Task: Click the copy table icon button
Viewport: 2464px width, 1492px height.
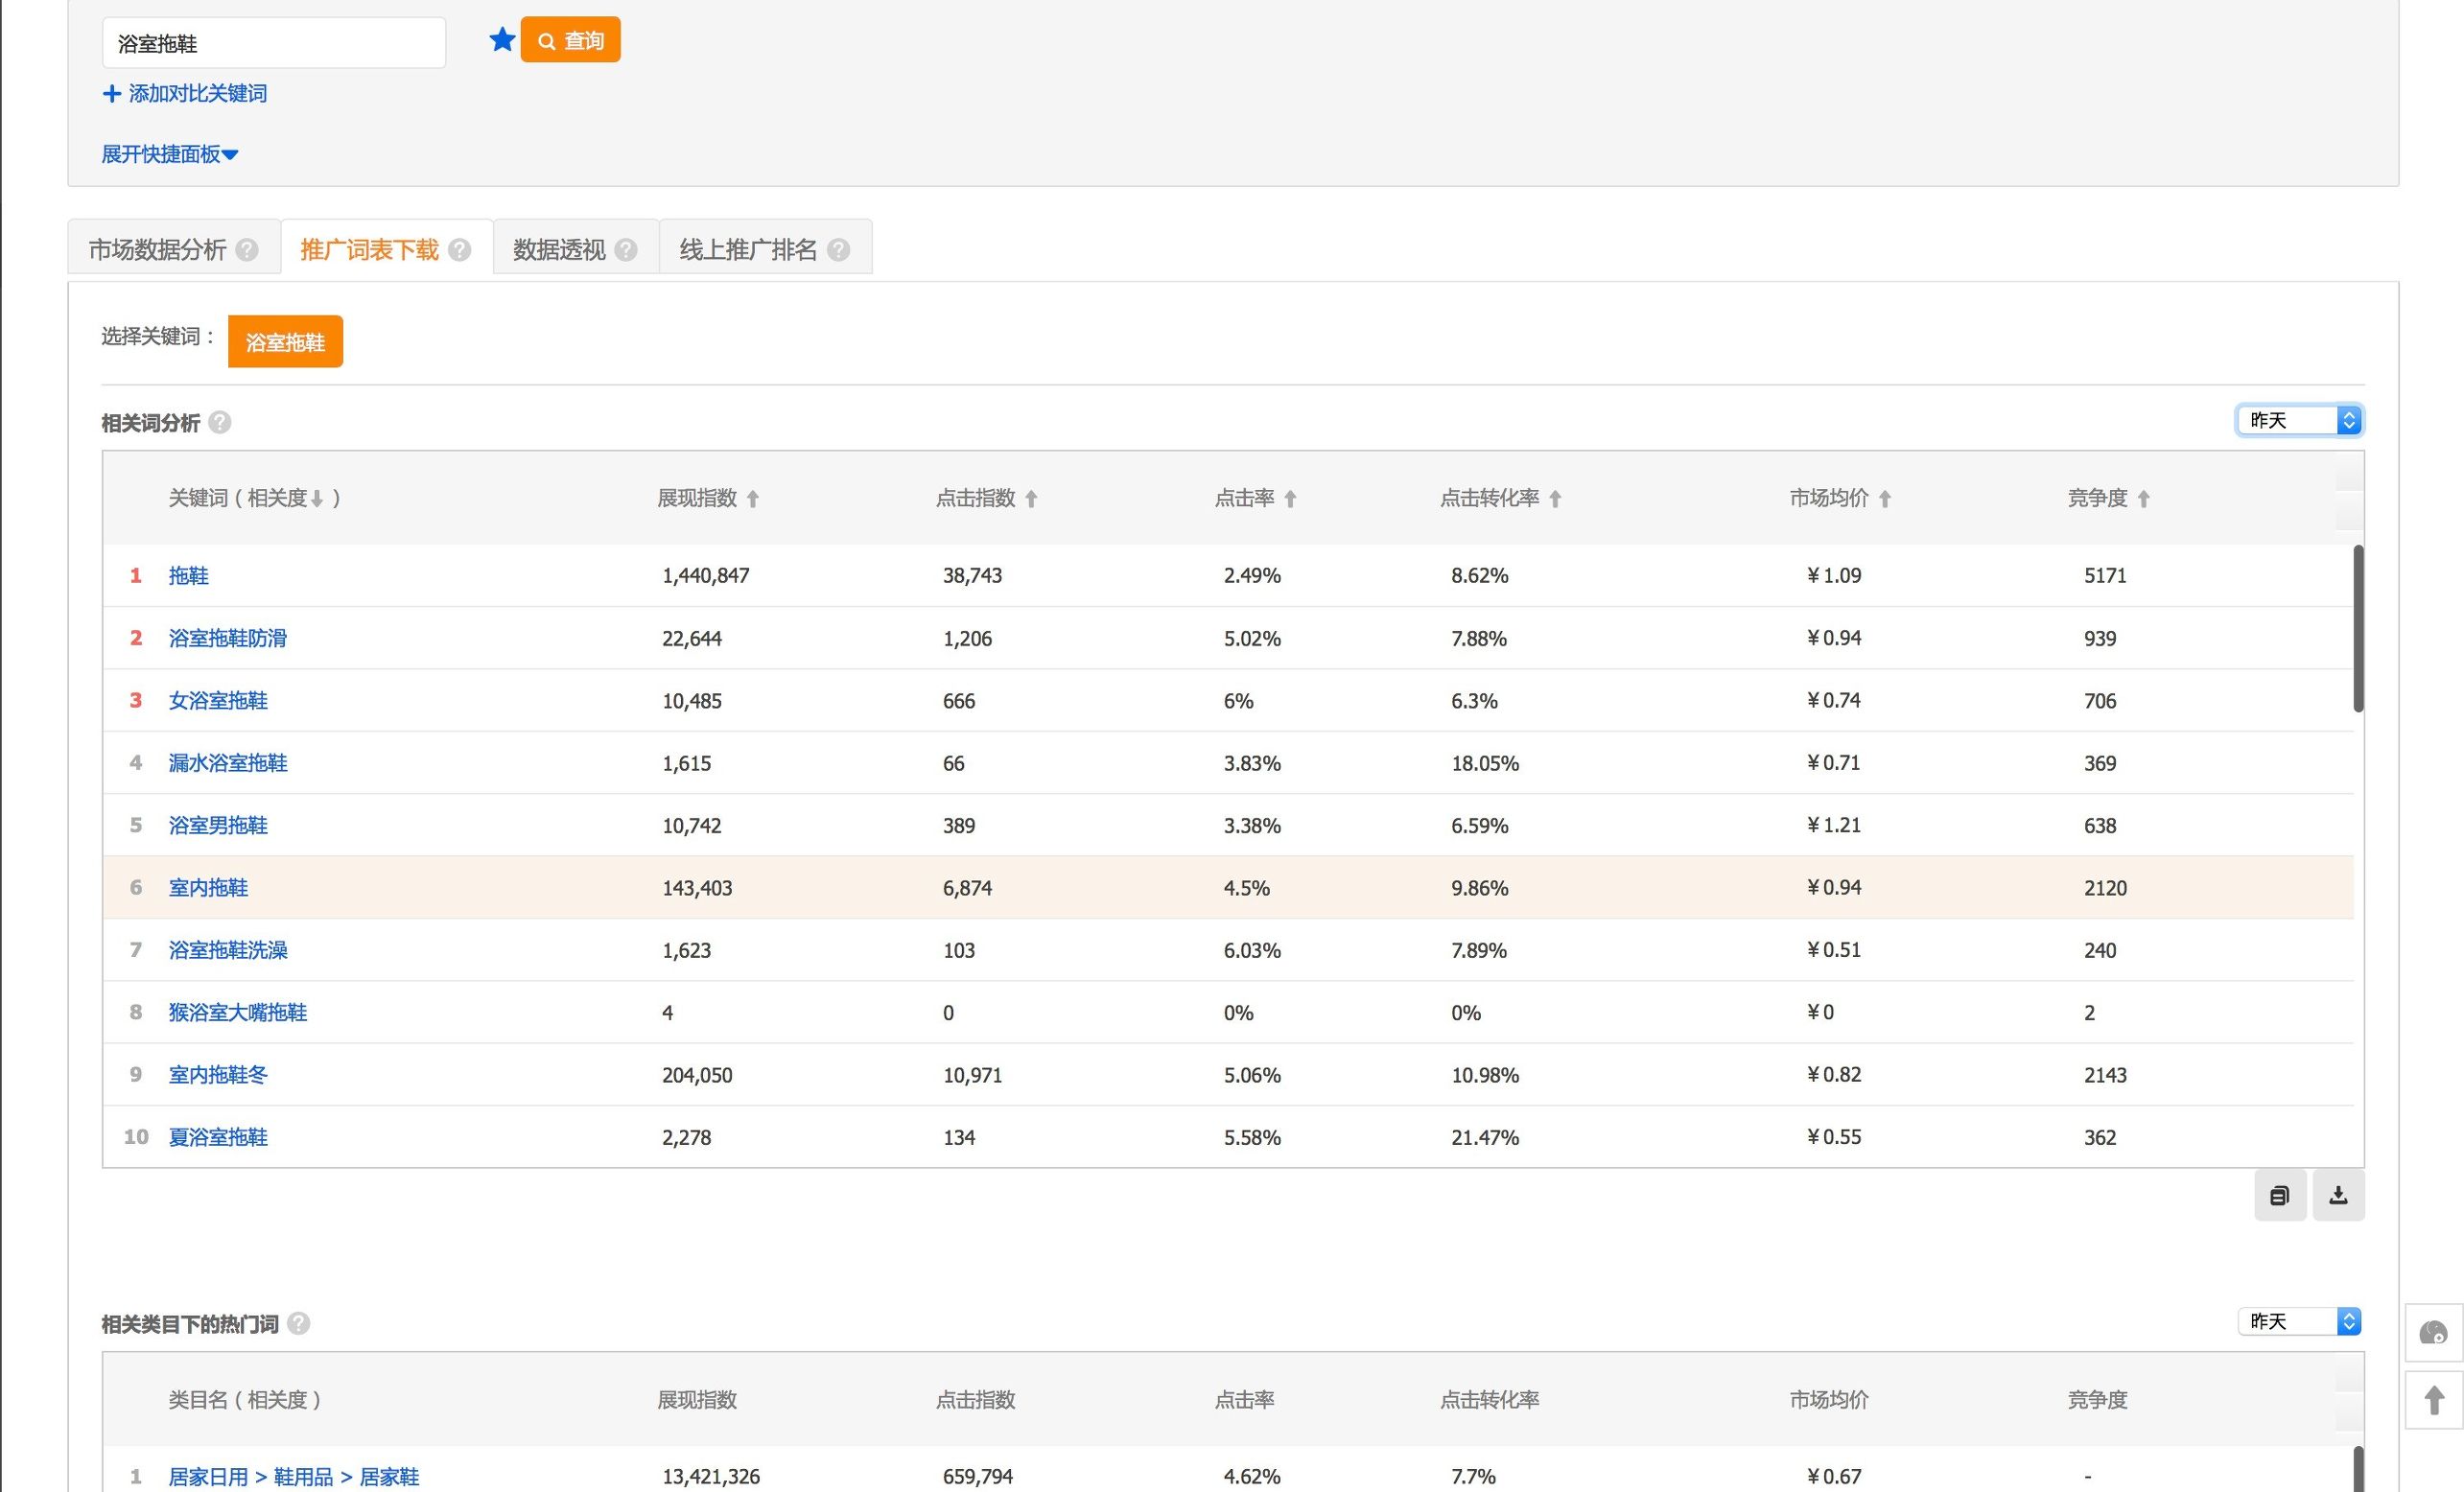Action: (2279, 1195)
